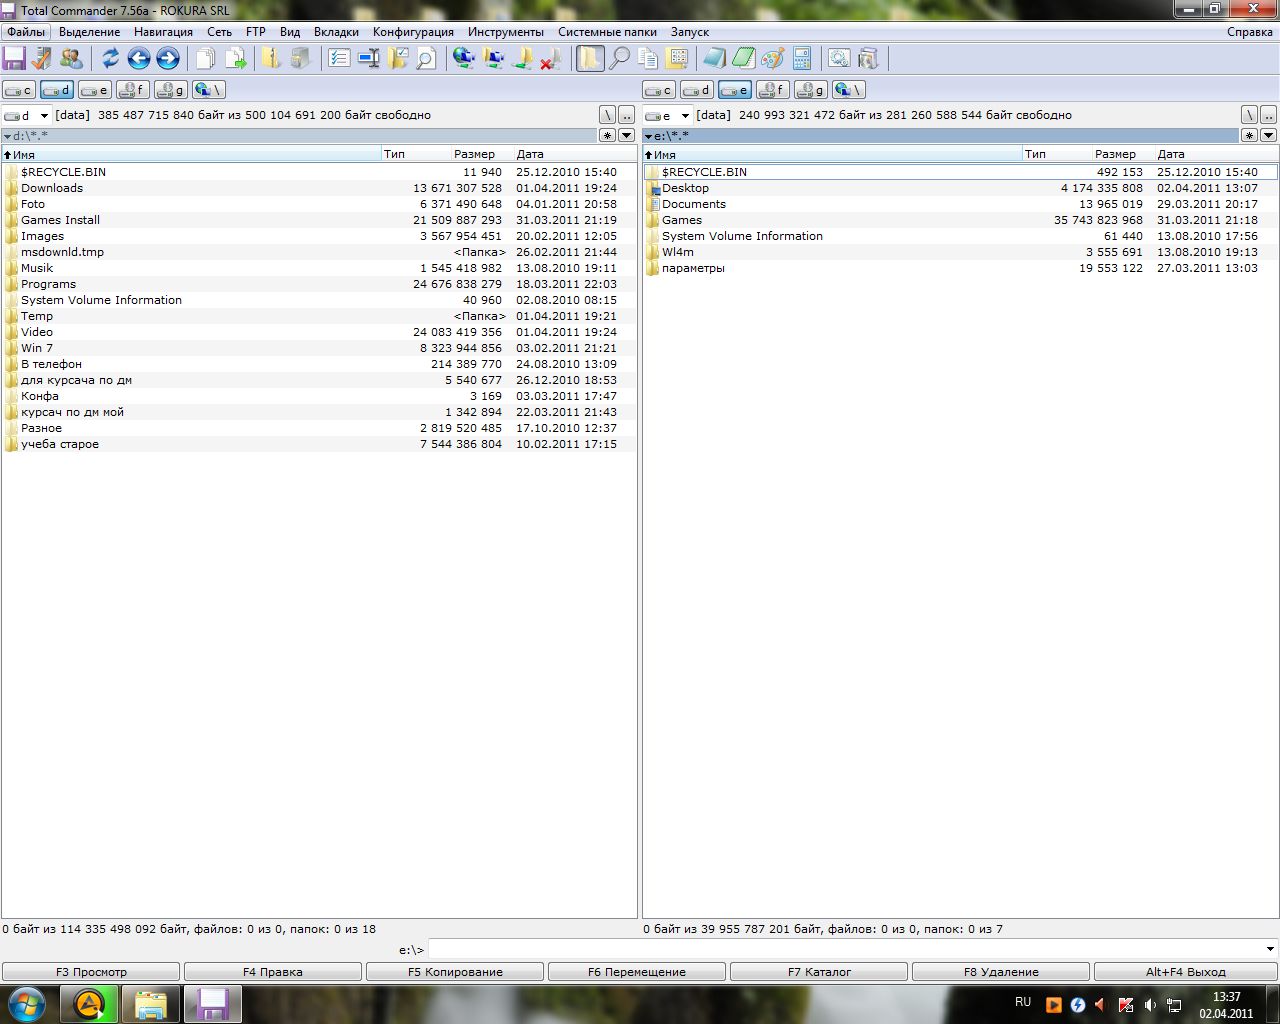Expand the command line history dropdown
The image size is (1280, 1024).
click(x=1270, y=949)
